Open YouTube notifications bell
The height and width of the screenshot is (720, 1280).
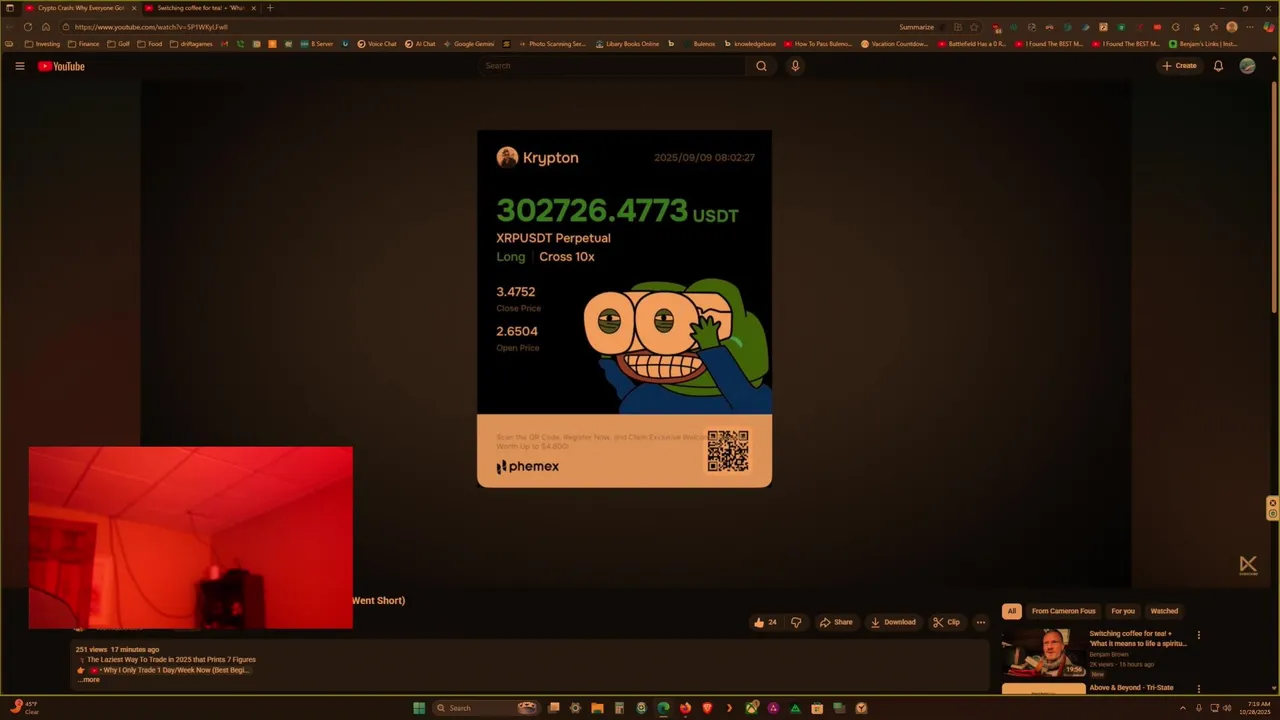(x=1218, y=66)
